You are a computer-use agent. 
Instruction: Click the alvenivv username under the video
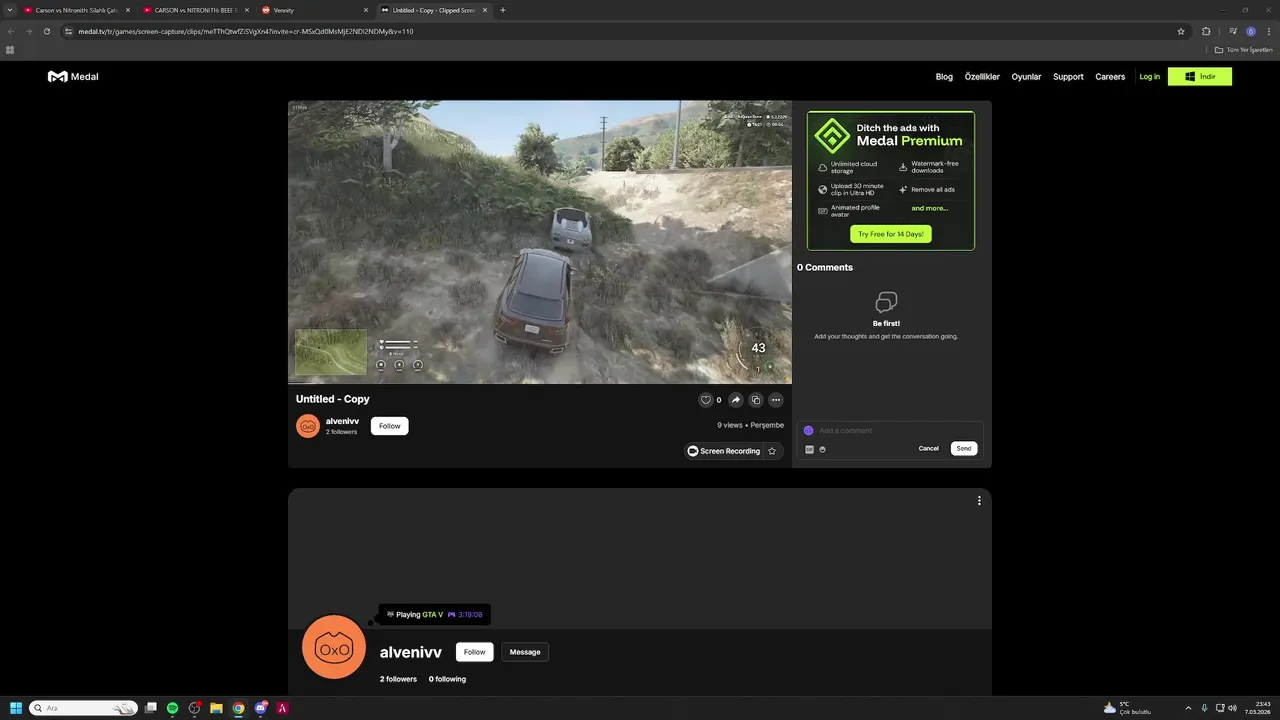[342, 421]
